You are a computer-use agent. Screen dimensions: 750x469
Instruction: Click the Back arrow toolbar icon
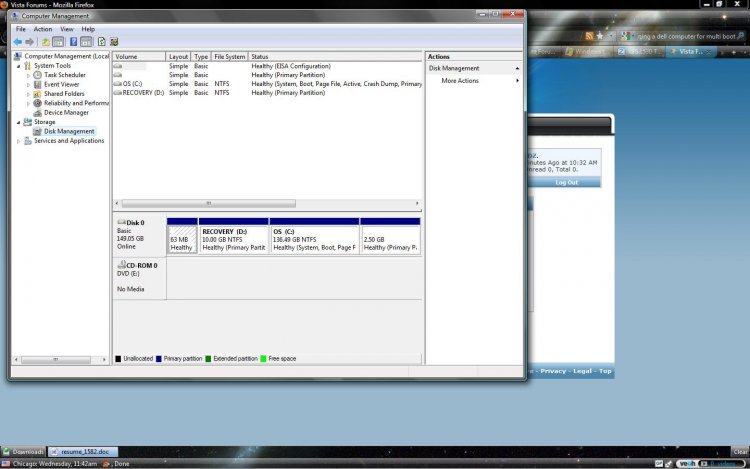pyautogui.click(x=18, y=42)
